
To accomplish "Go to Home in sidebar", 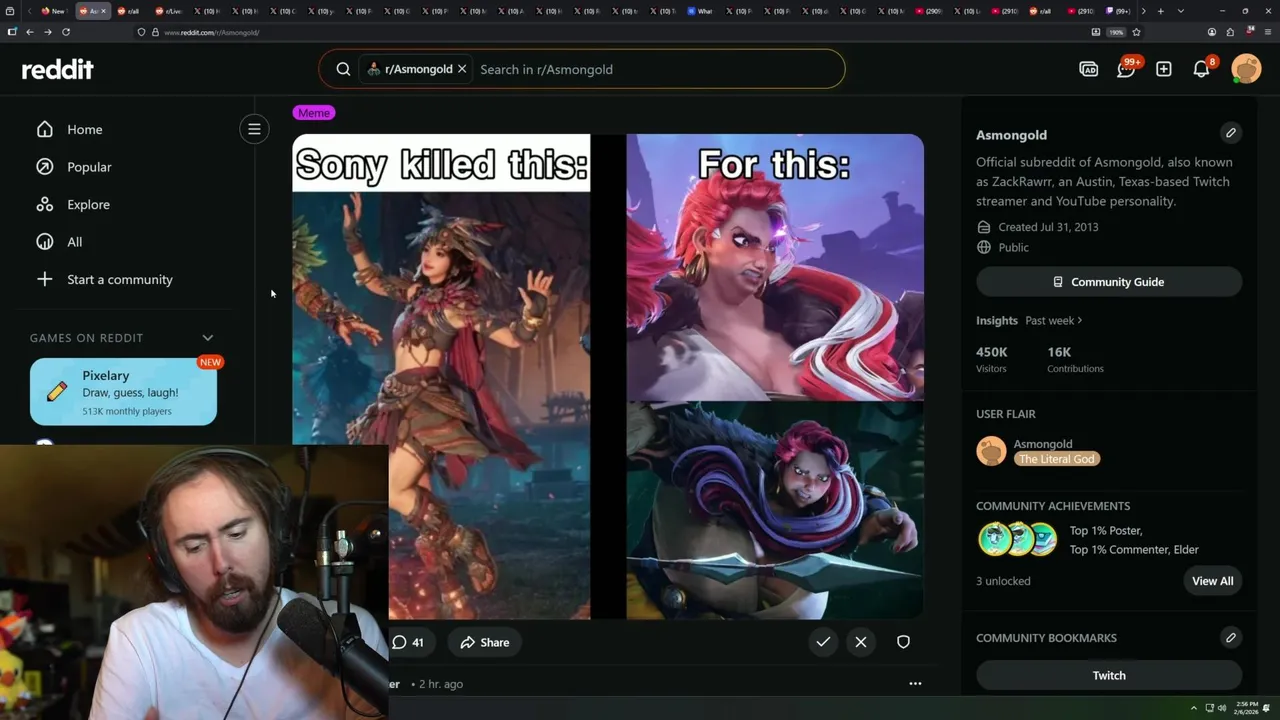I will point(84,129).
